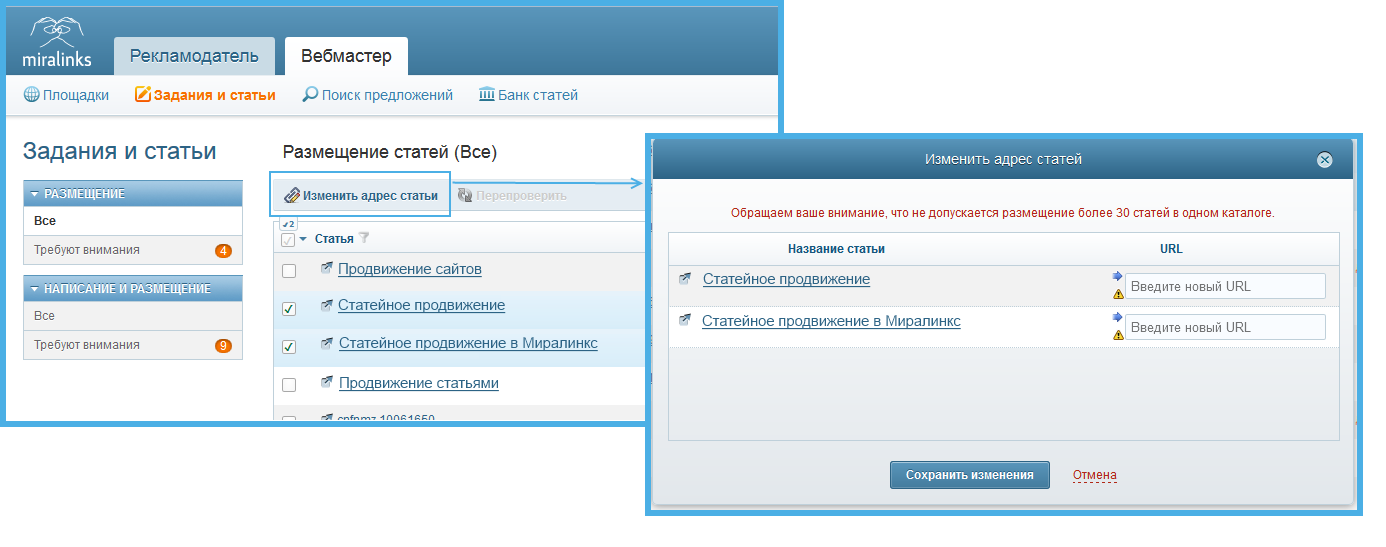The width and height of the screenshot is (1386, 547).
Task: Switch to the Рекламодатель tab
Action: 194,56
